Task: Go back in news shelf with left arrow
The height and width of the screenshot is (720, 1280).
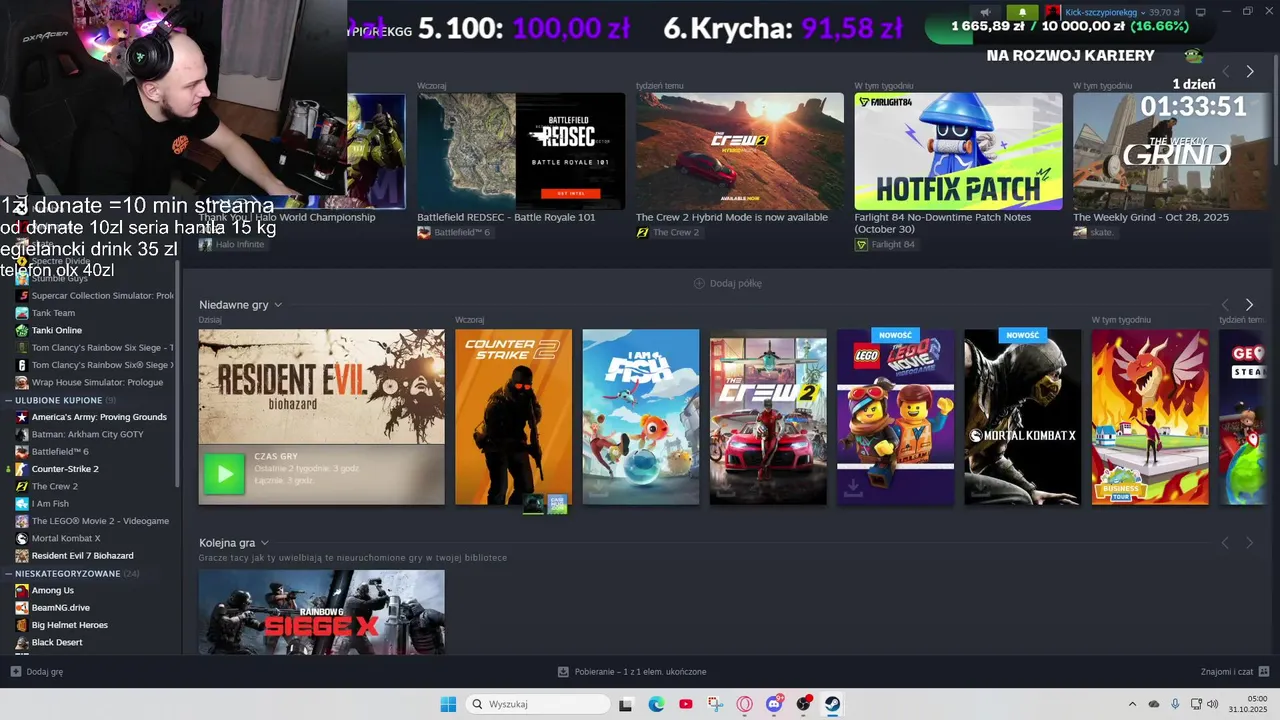Action: coord(1225,71)
